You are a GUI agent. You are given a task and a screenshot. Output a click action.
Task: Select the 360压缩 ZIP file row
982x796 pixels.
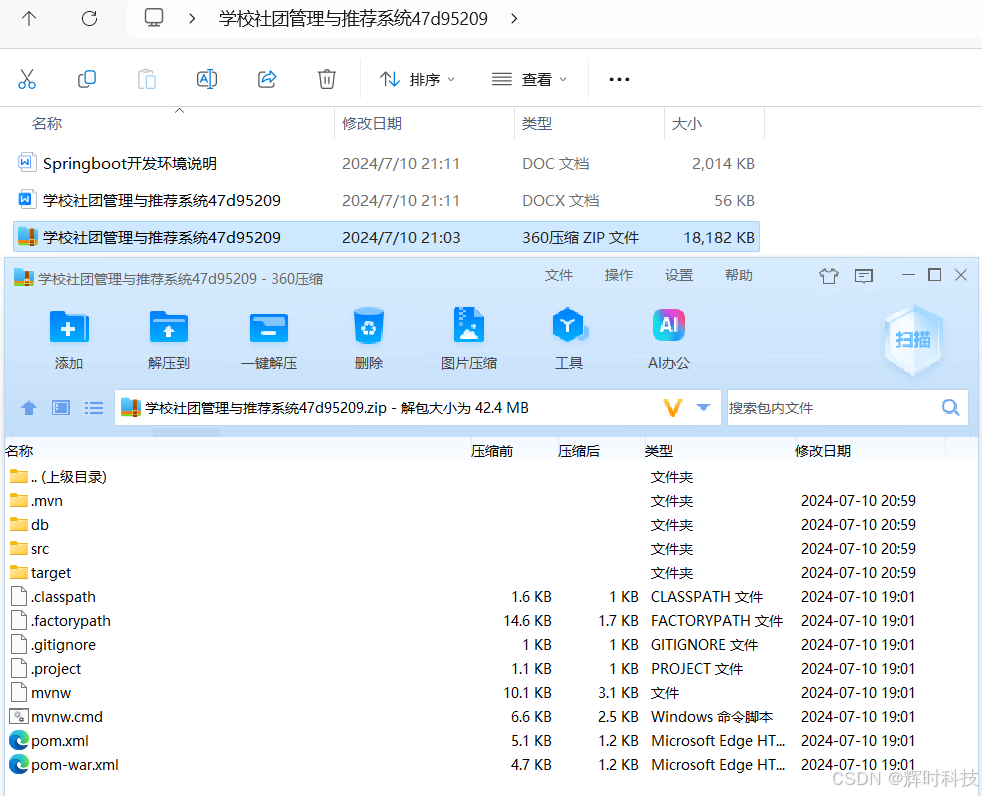coord(386,237)
